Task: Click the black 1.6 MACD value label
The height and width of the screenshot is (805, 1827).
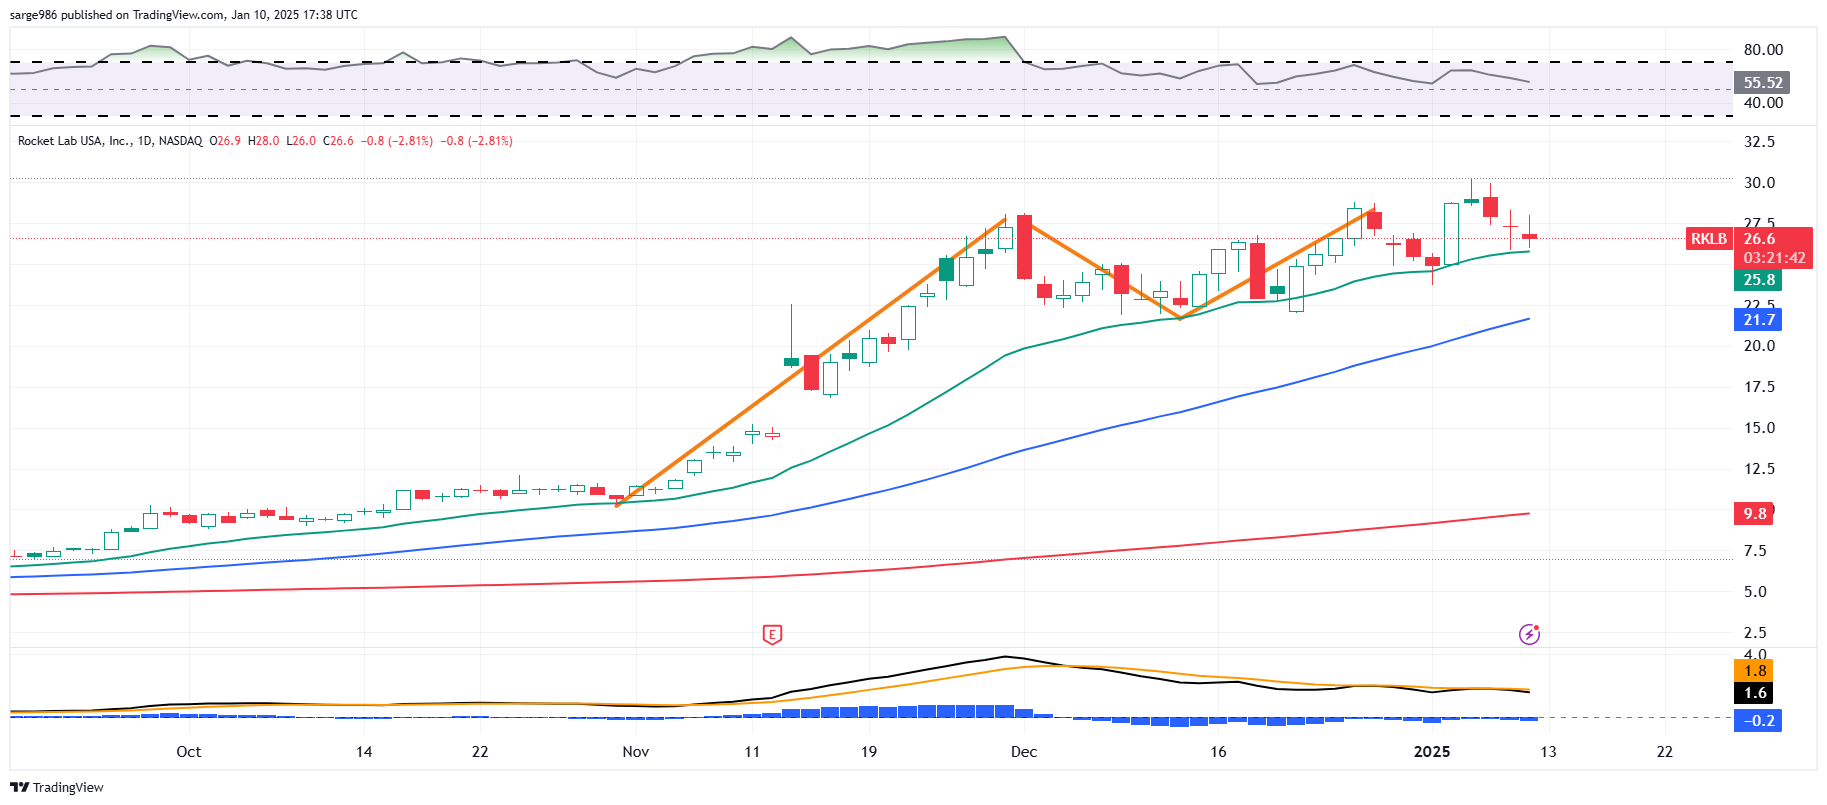Action: [1755, 693]
